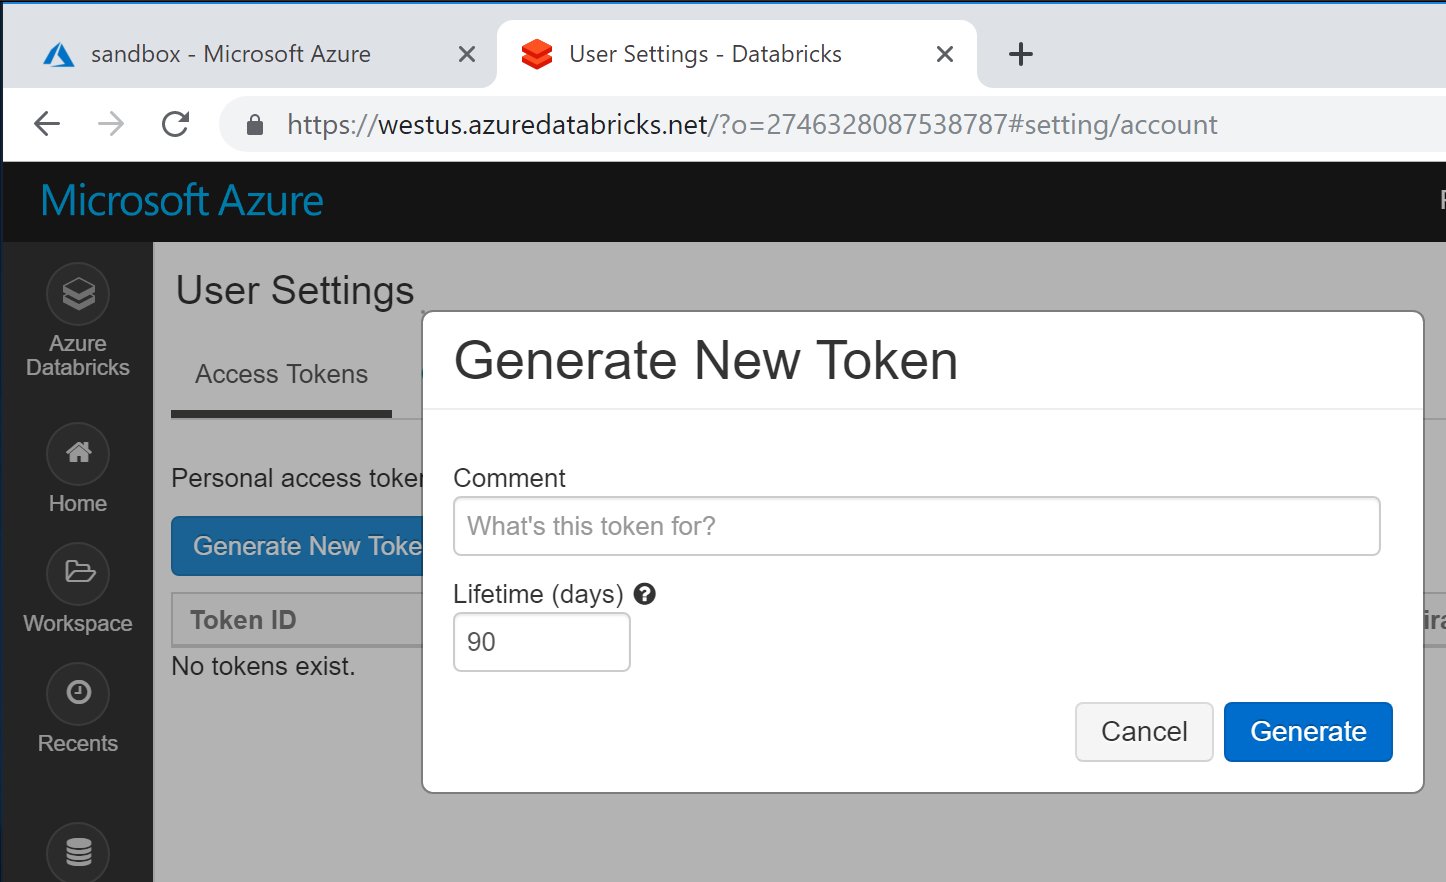Click the site security lock icon
The width and height of the screenshot is (1446, 882).
[255, 123]
